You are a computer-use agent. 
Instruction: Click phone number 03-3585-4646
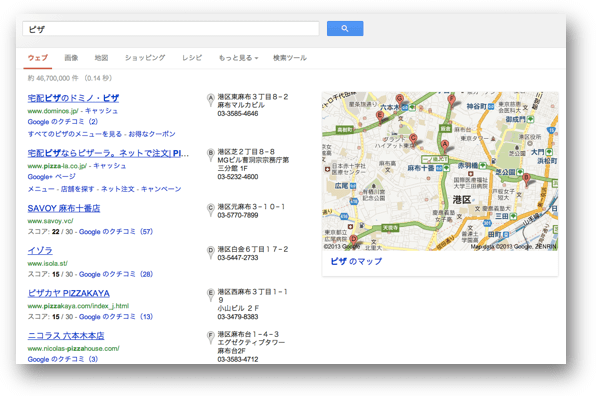[x=238, y=114]
